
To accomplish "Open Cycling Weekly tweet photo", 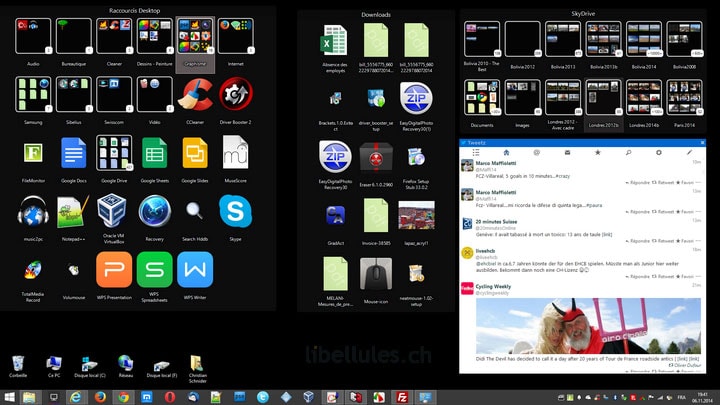I will point(588,326).
